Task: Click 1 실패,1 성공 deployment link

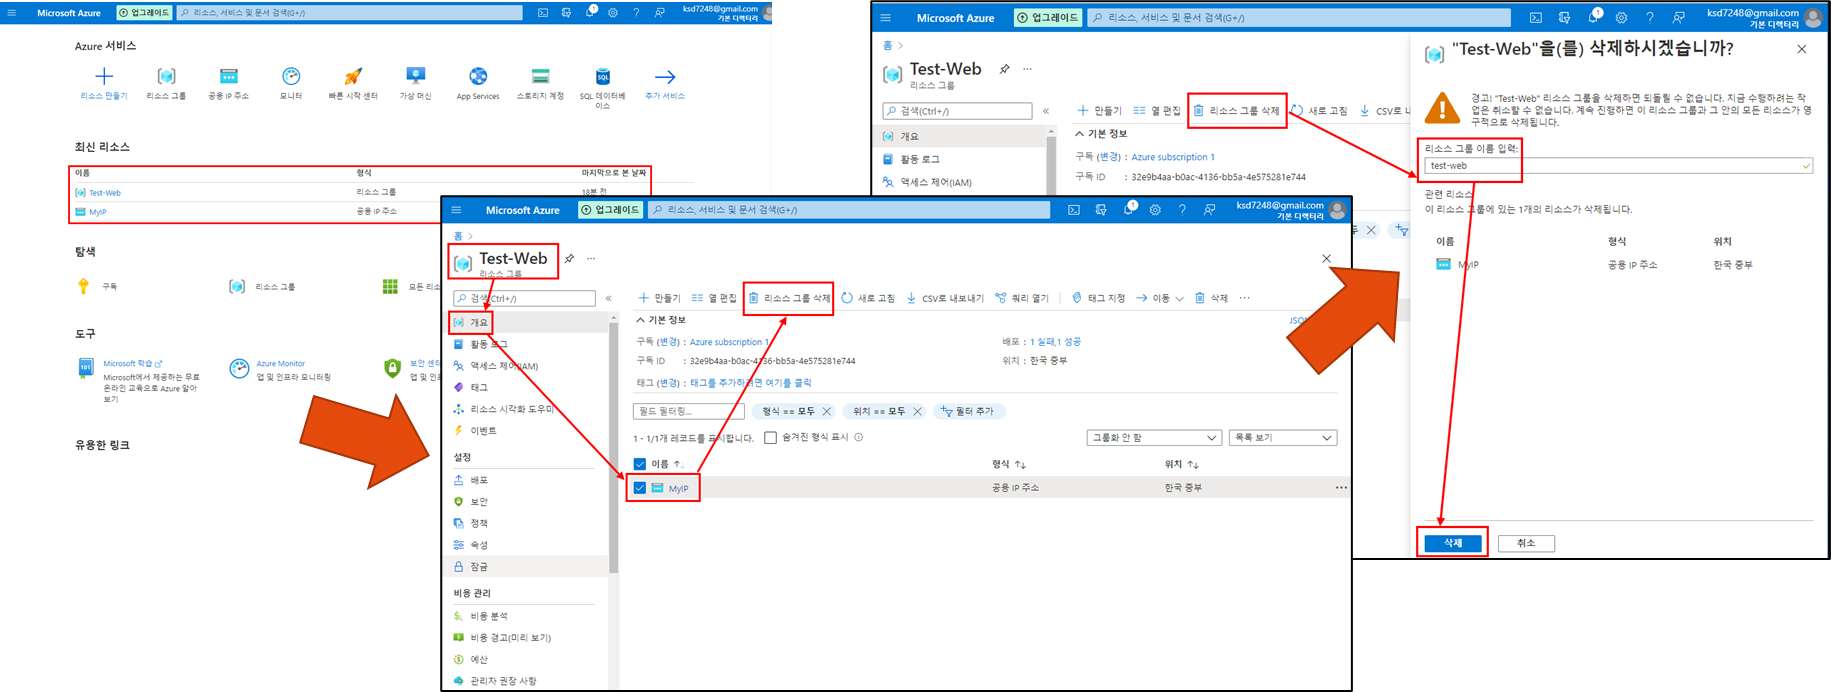Action: [x=1054, y=342]
